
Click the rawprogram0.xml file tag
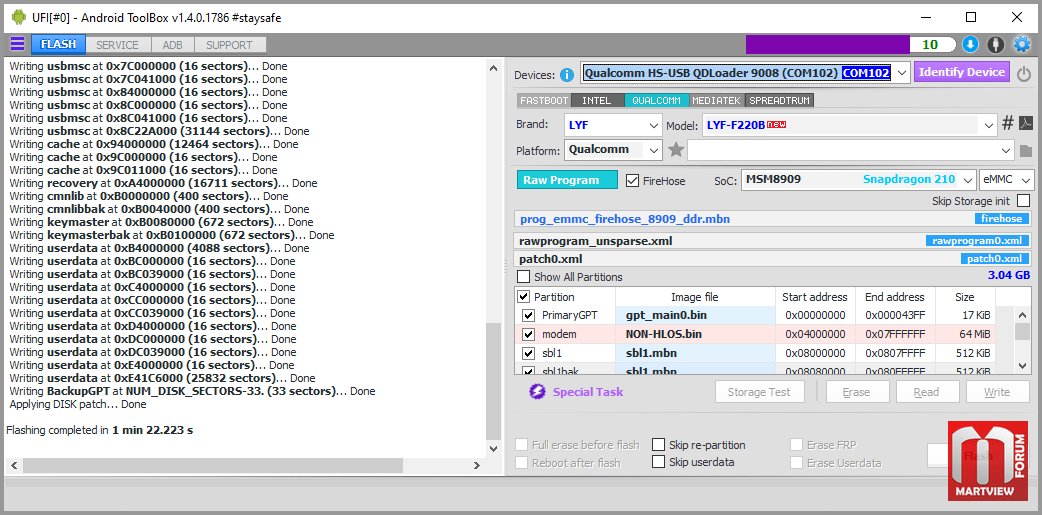click(x=978, y=241)
